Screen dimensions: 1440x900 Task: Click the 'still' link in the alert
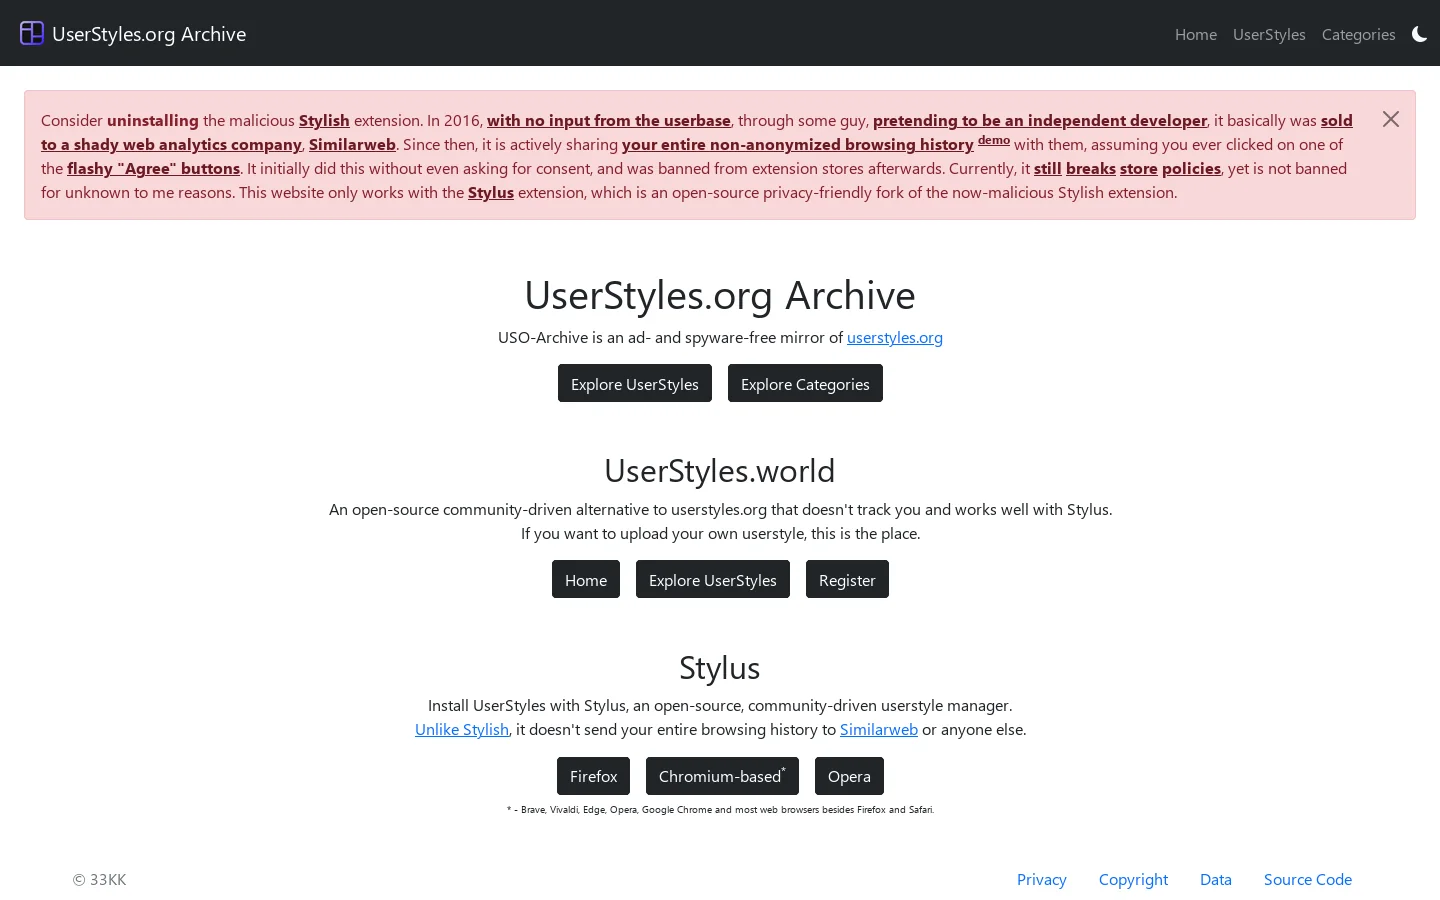(1048, 169)
